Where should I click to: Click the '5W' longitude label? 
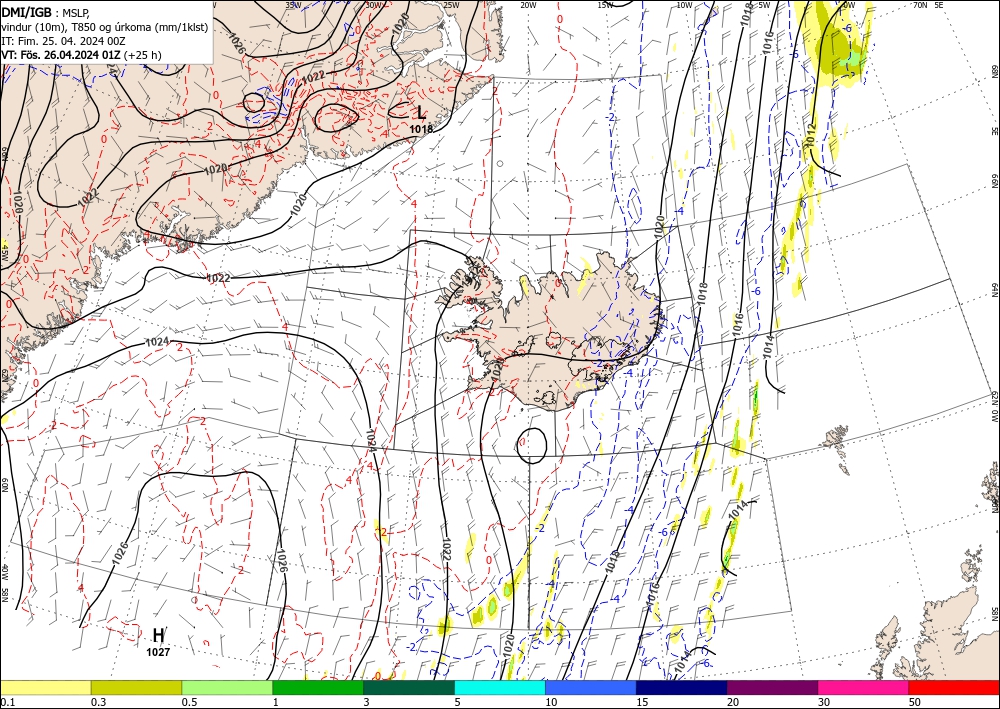tap(764, 5)
